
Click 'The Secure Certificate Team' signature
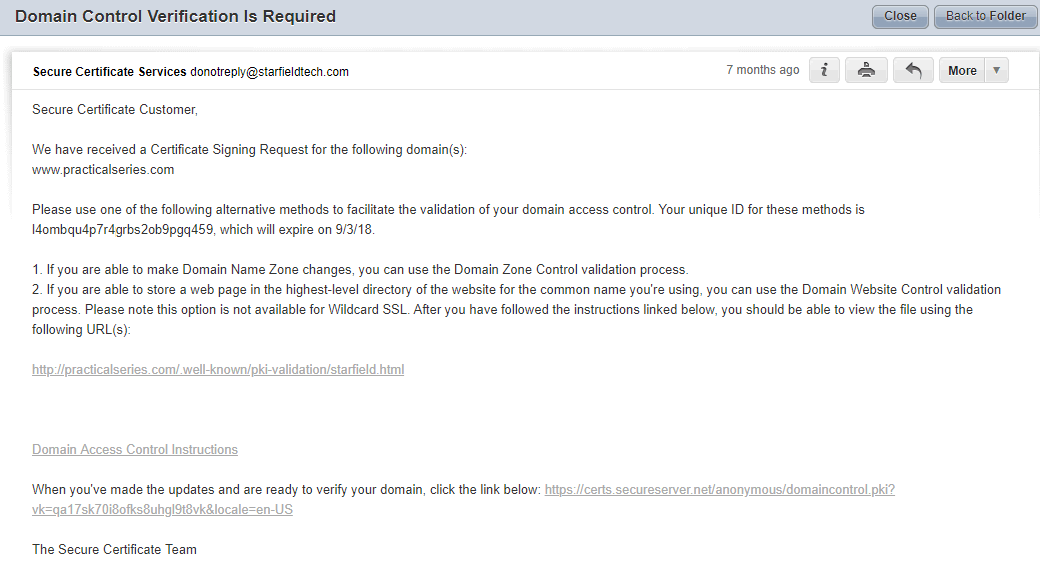(x=114, y=549)
